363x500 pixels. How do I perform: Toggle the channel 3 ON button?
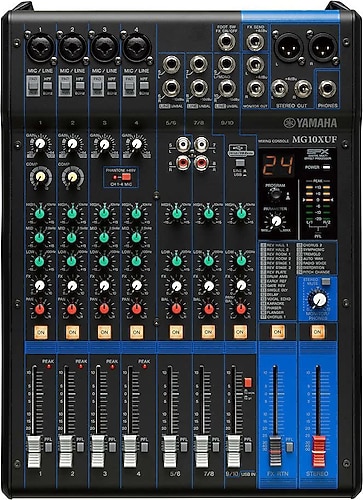104,332
